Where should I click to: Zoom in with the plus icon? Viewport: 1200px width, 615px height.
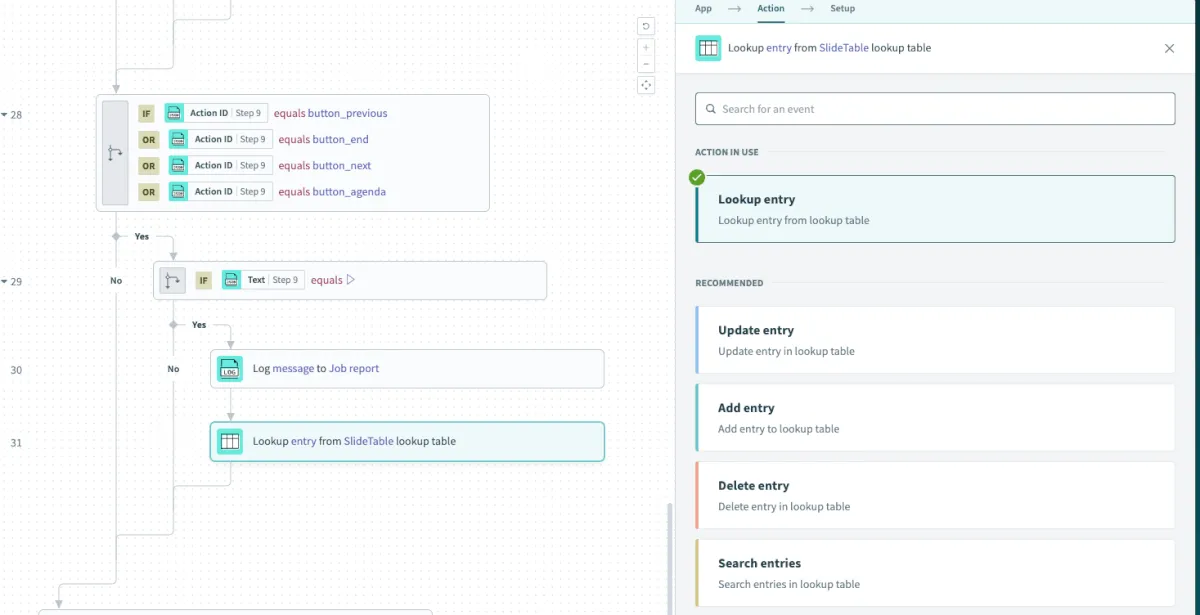(x=646, y=48)
